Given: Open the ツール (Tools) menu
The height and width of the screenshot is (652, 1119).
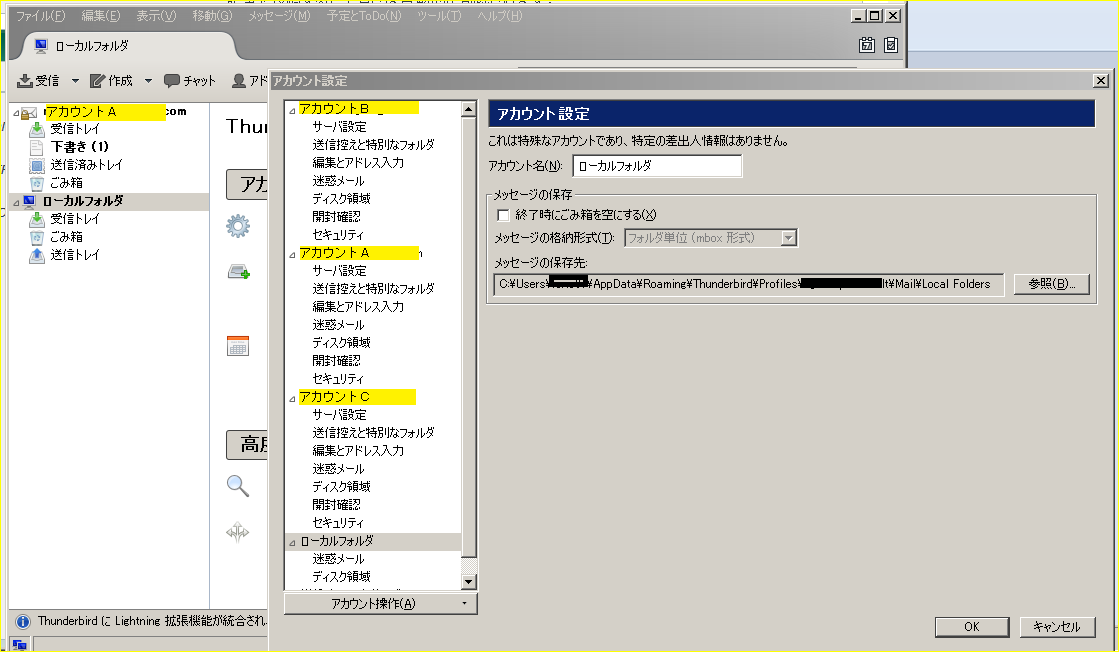Looking at the screenshot, I should [439, 16].
